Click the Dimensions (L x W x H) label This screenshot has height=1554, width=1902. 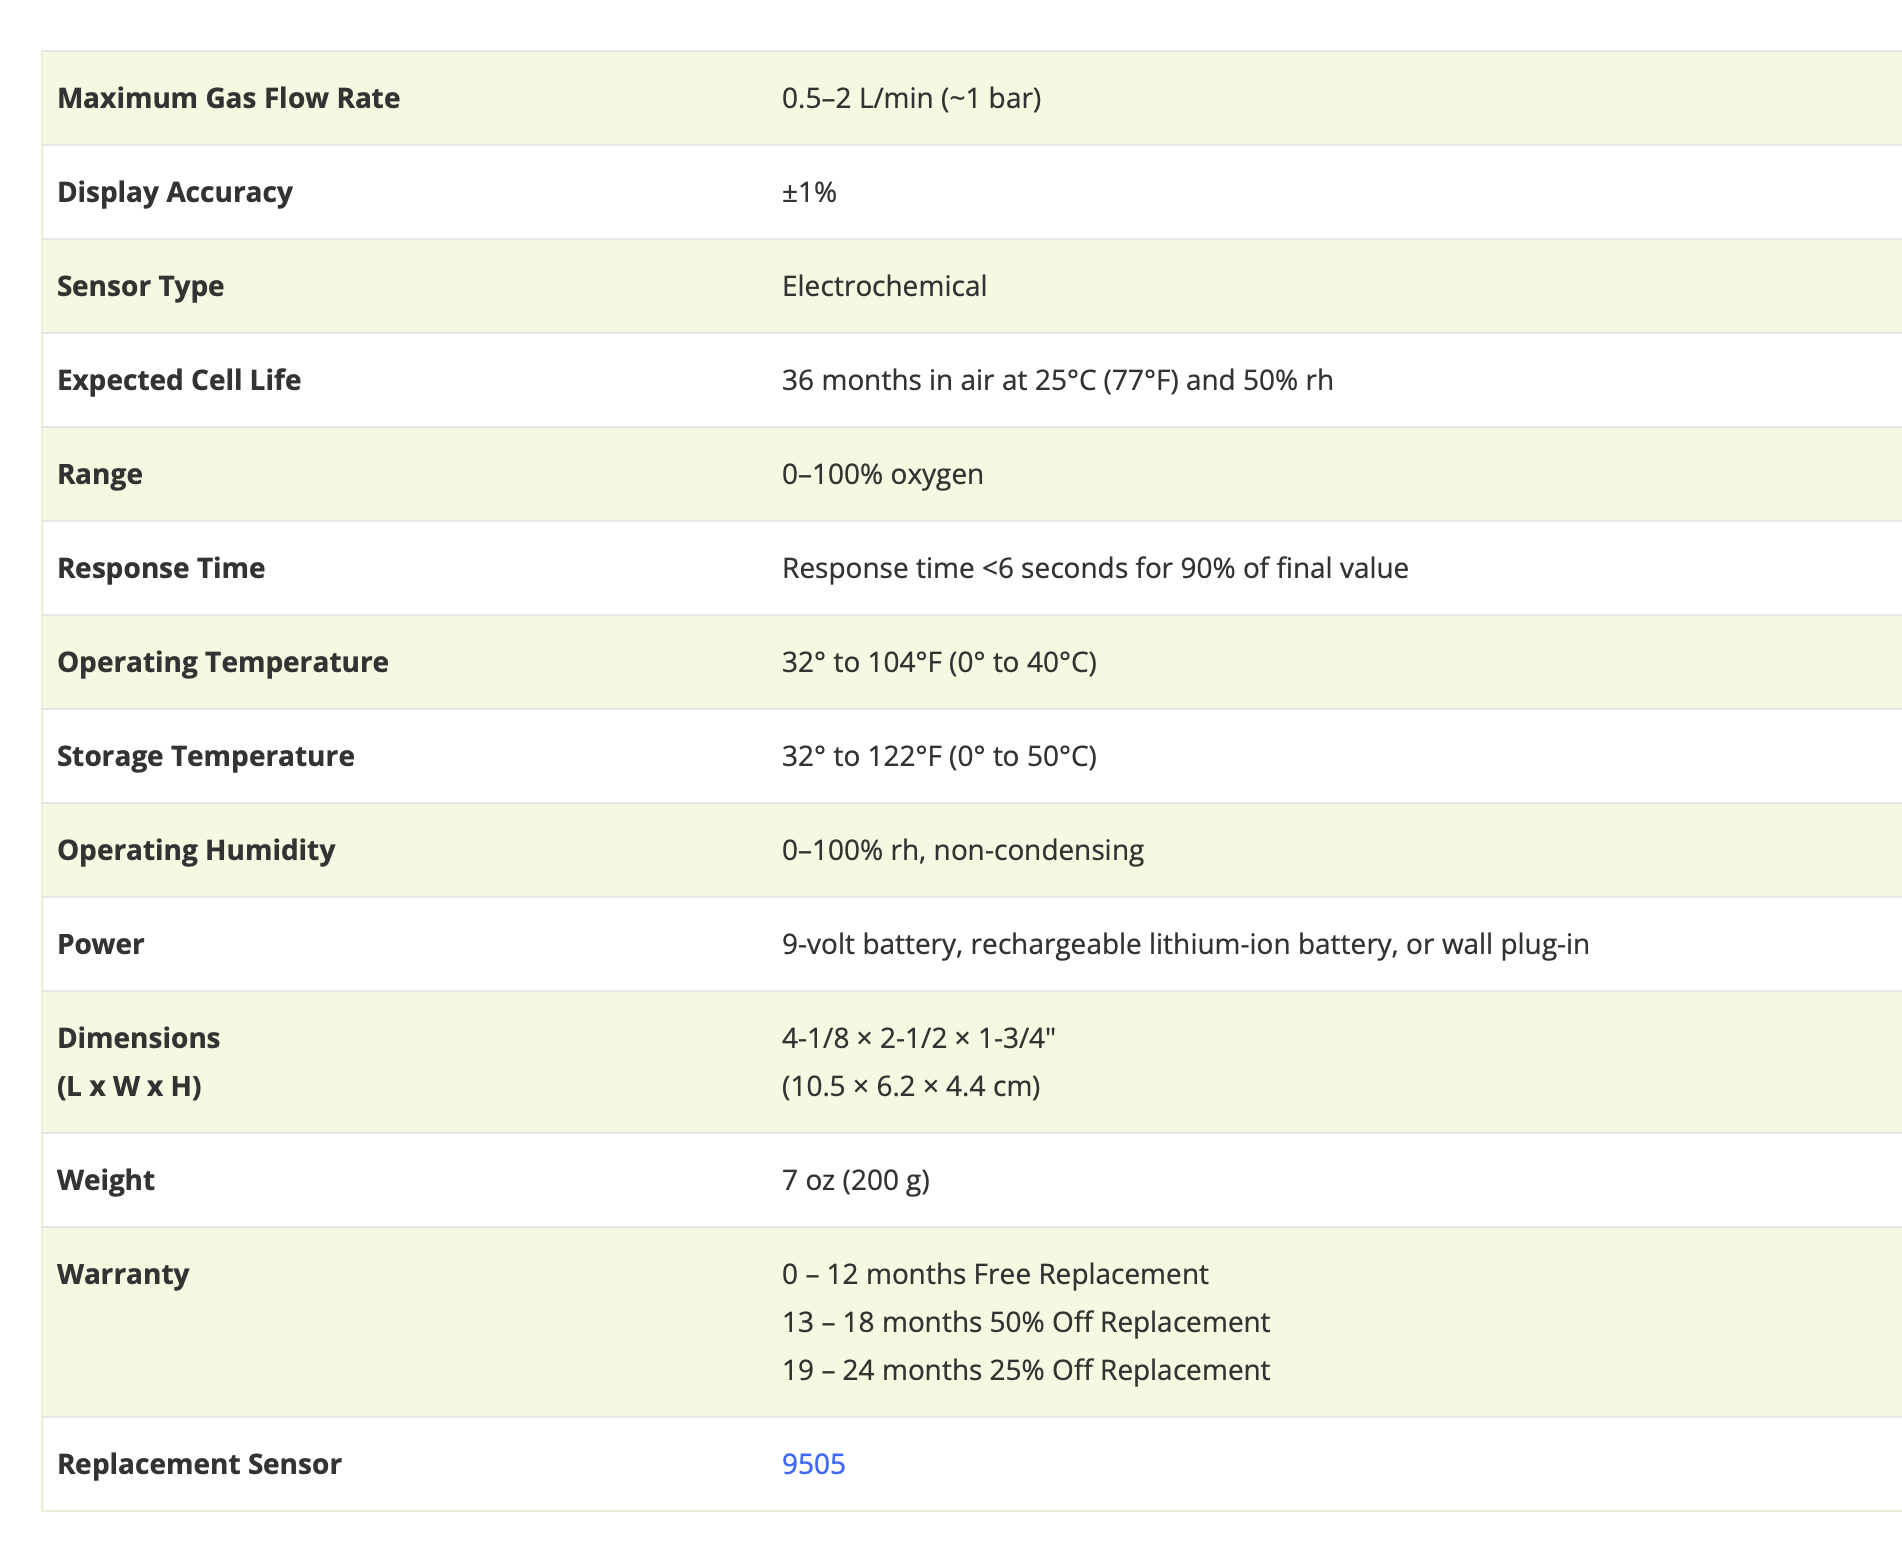[x=138, y=1062]
